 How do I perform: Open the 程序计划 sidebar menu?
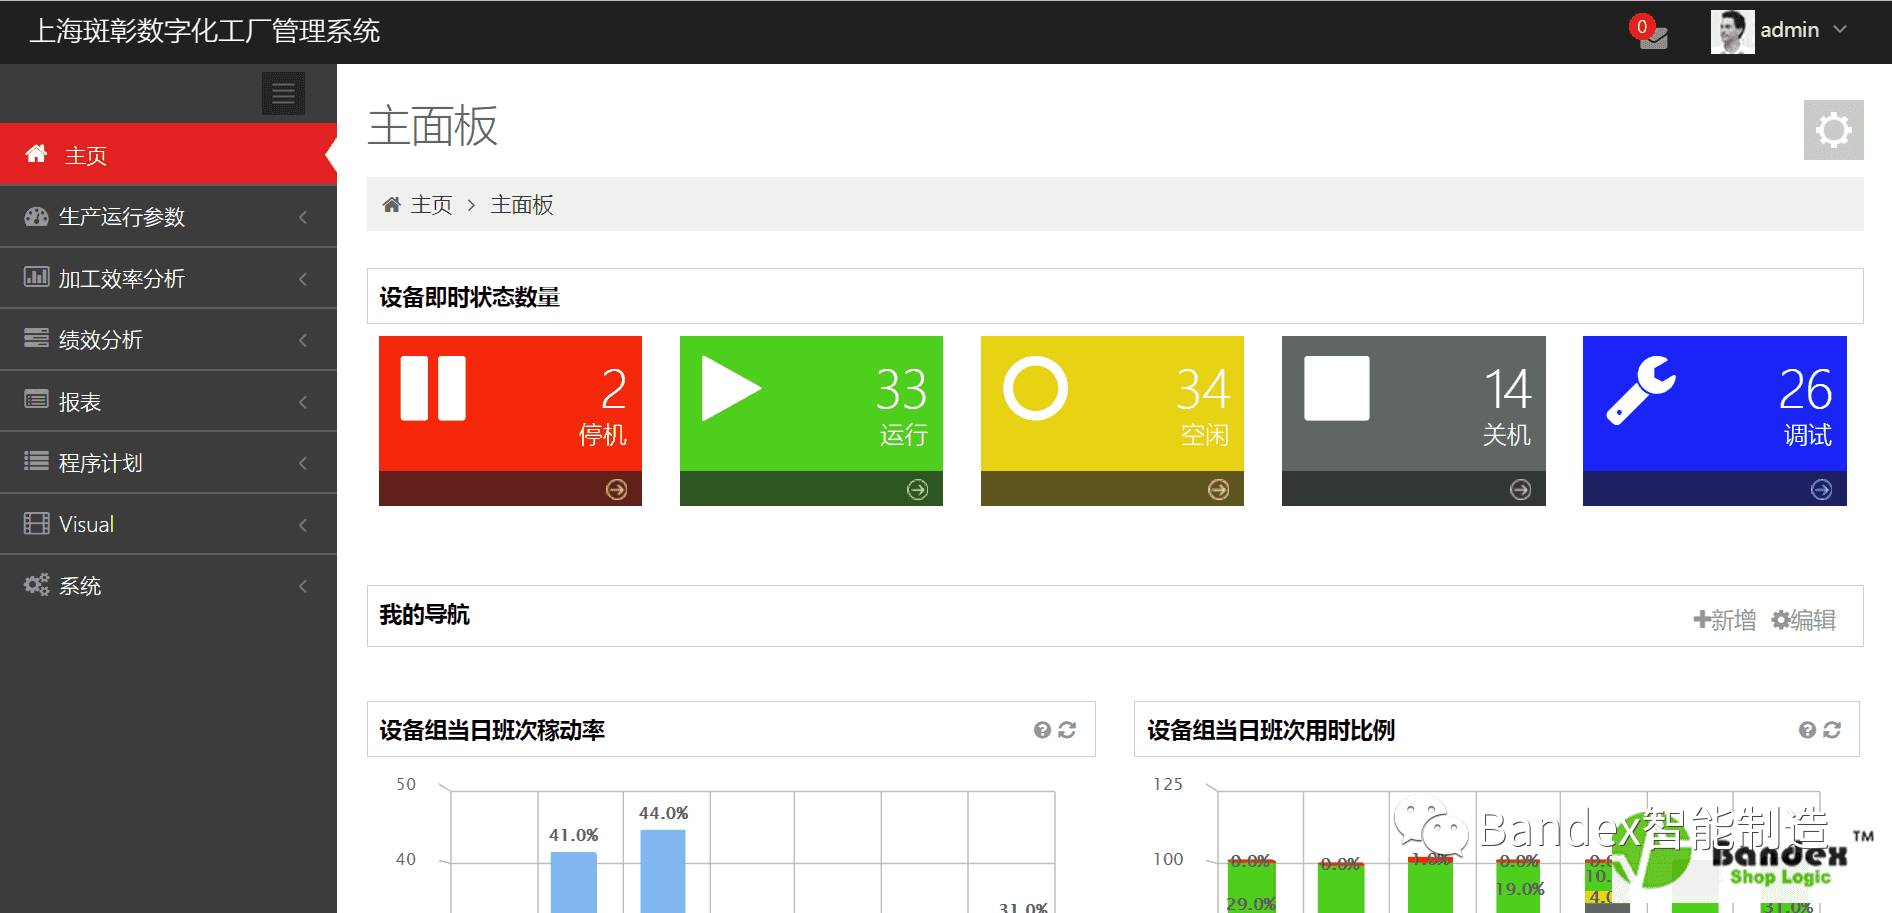pyautogui.click(x=168, y=463)
